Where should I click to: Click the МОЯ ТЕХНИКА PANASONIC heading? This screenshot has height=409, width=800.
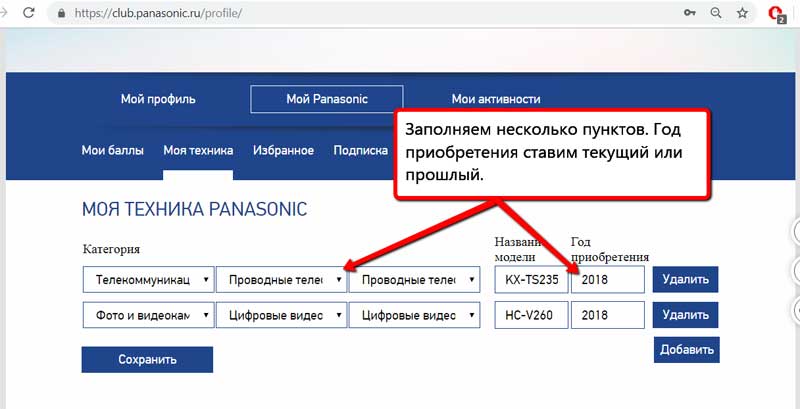(194, 209)
